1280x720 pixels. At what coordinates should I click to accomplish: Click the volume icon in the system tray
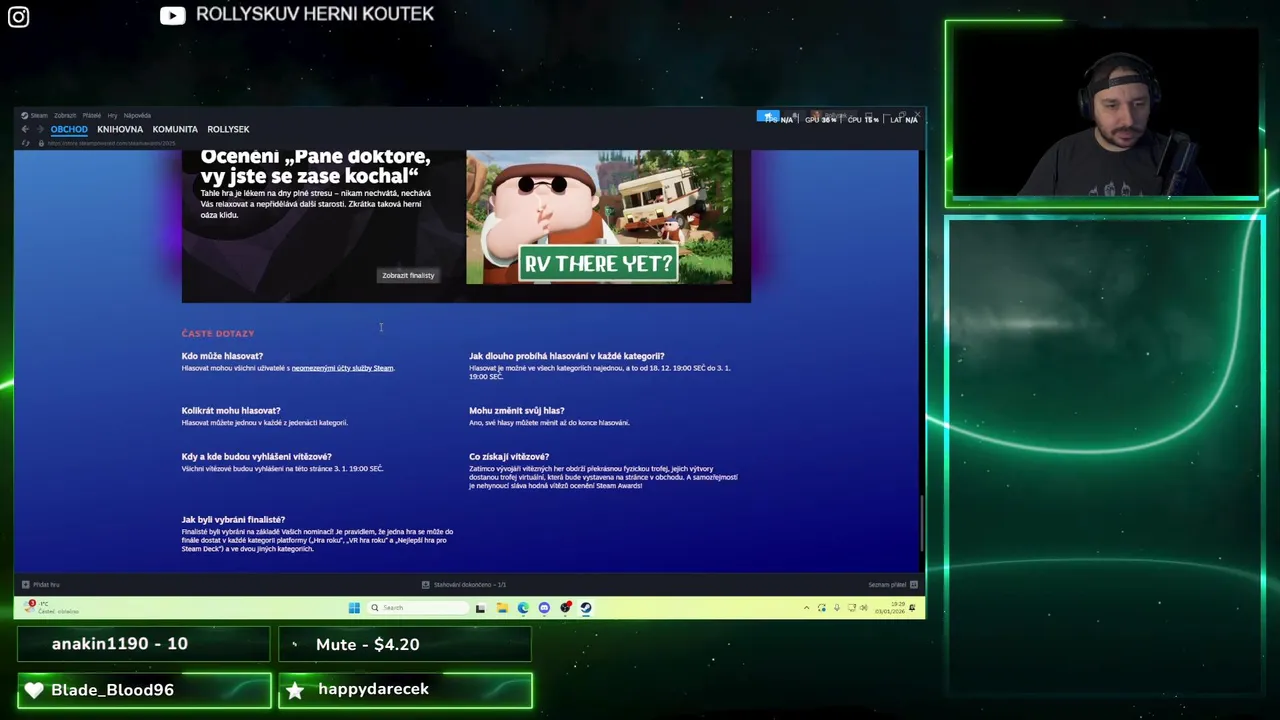tap(864, 608)
